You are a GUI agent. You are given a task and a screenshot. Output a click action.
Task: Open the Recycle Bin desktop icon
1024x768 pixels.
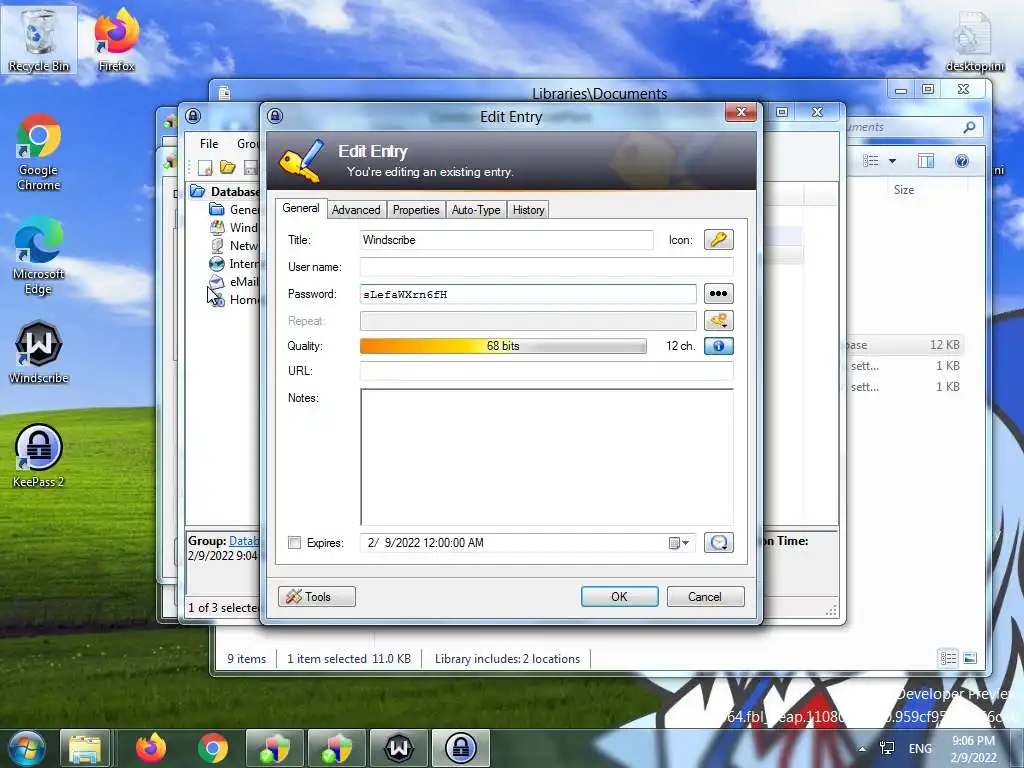39,39
